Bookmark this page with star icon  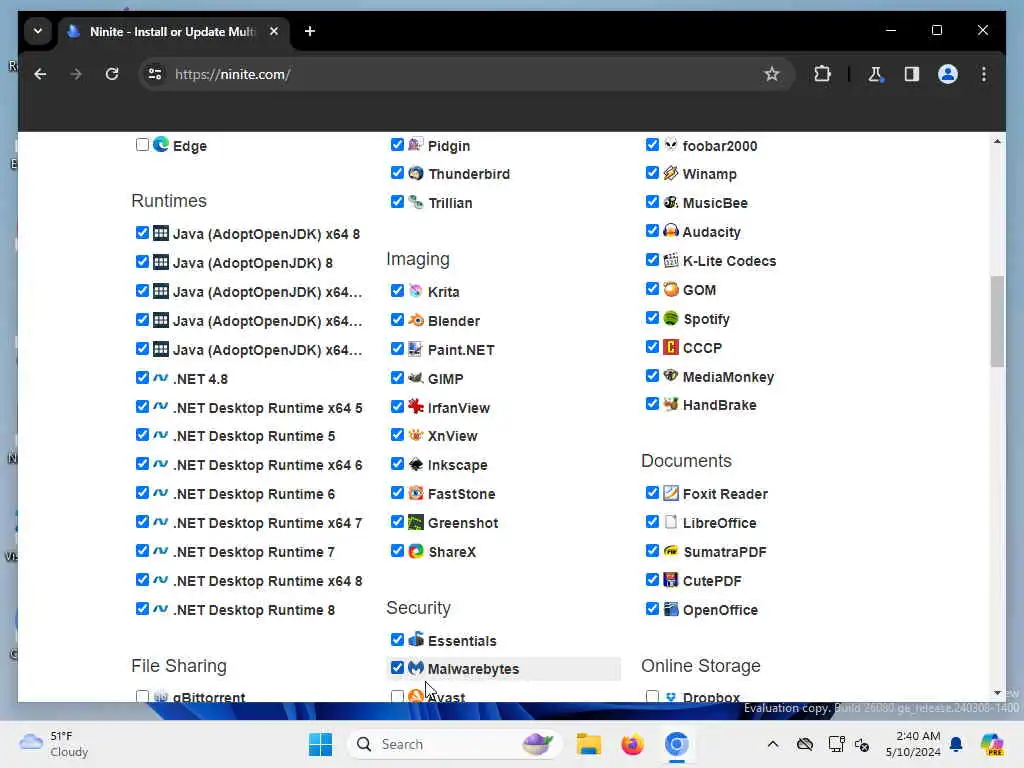[771, 74]
